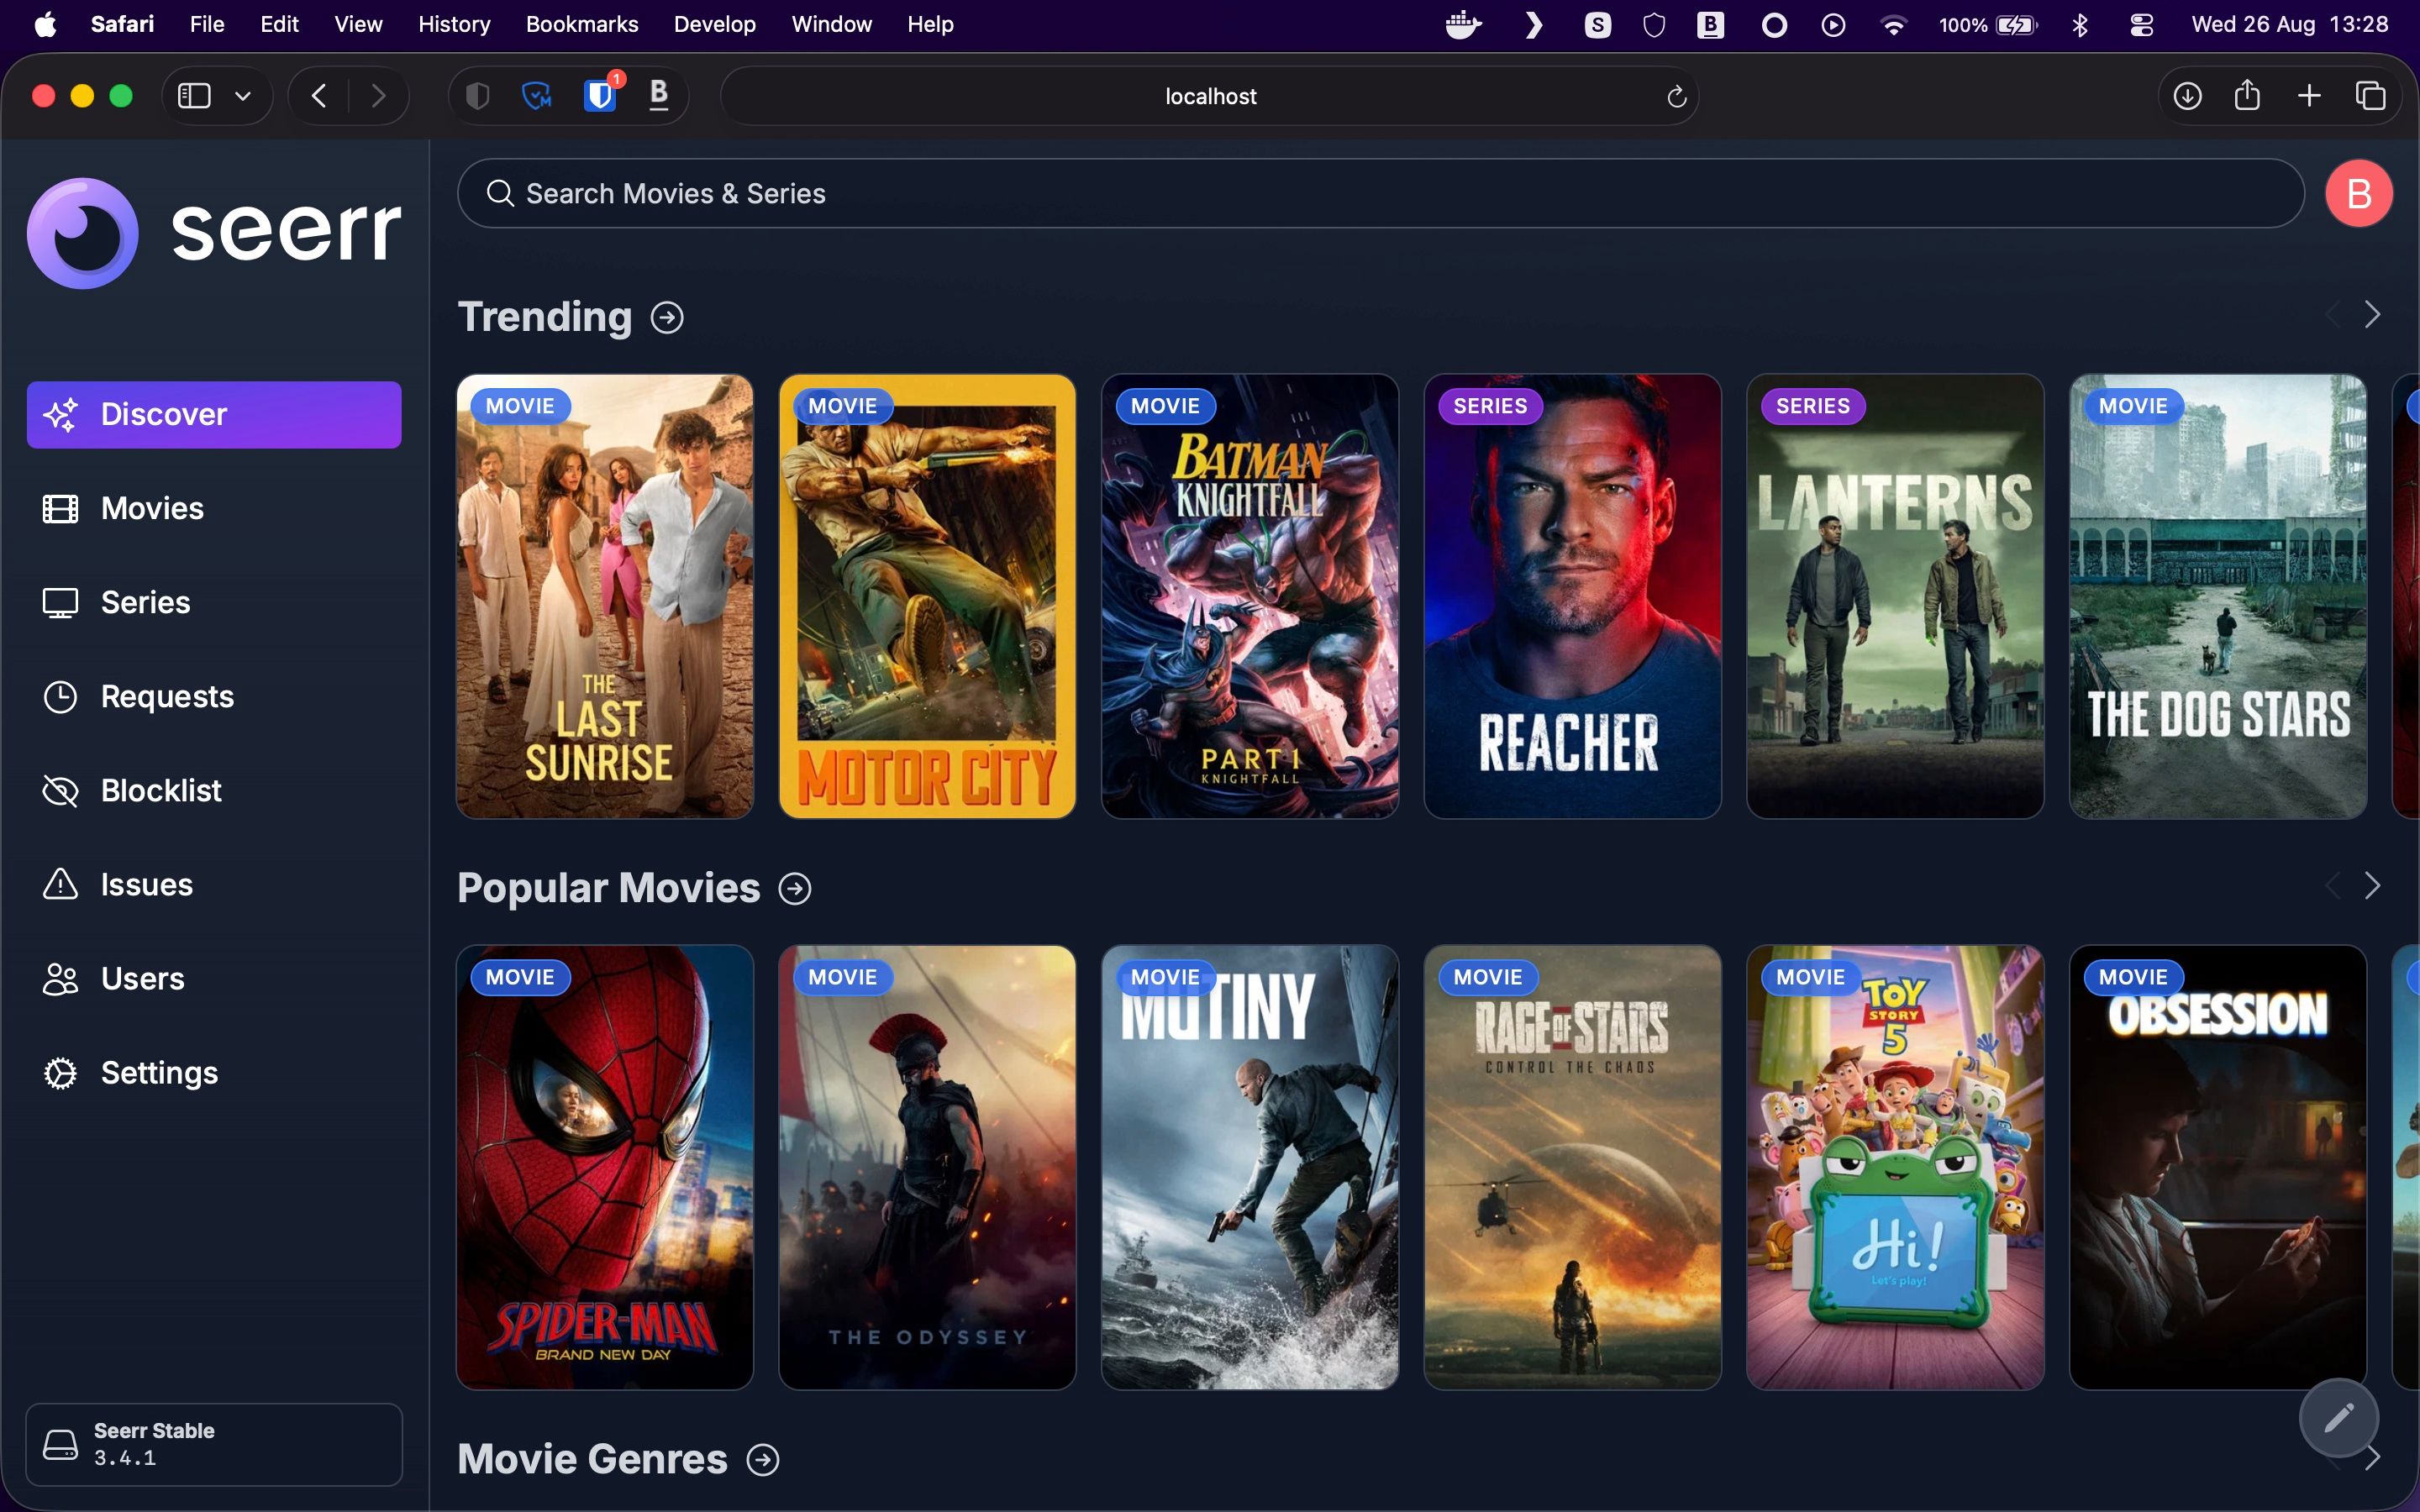
Task: Open Spider-Man Brand New Day card
Action: [605, 1167]
